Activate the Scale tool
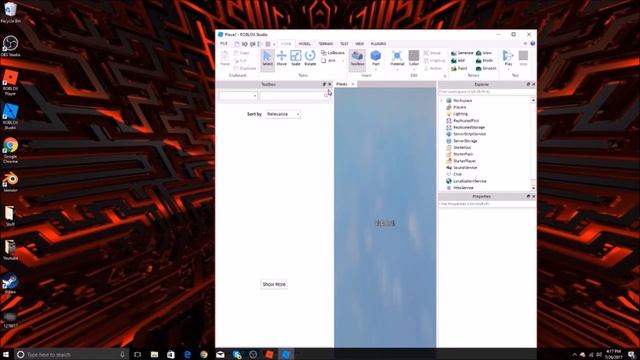Viewport: 640px width, 360px height. [x=296, y=58]
